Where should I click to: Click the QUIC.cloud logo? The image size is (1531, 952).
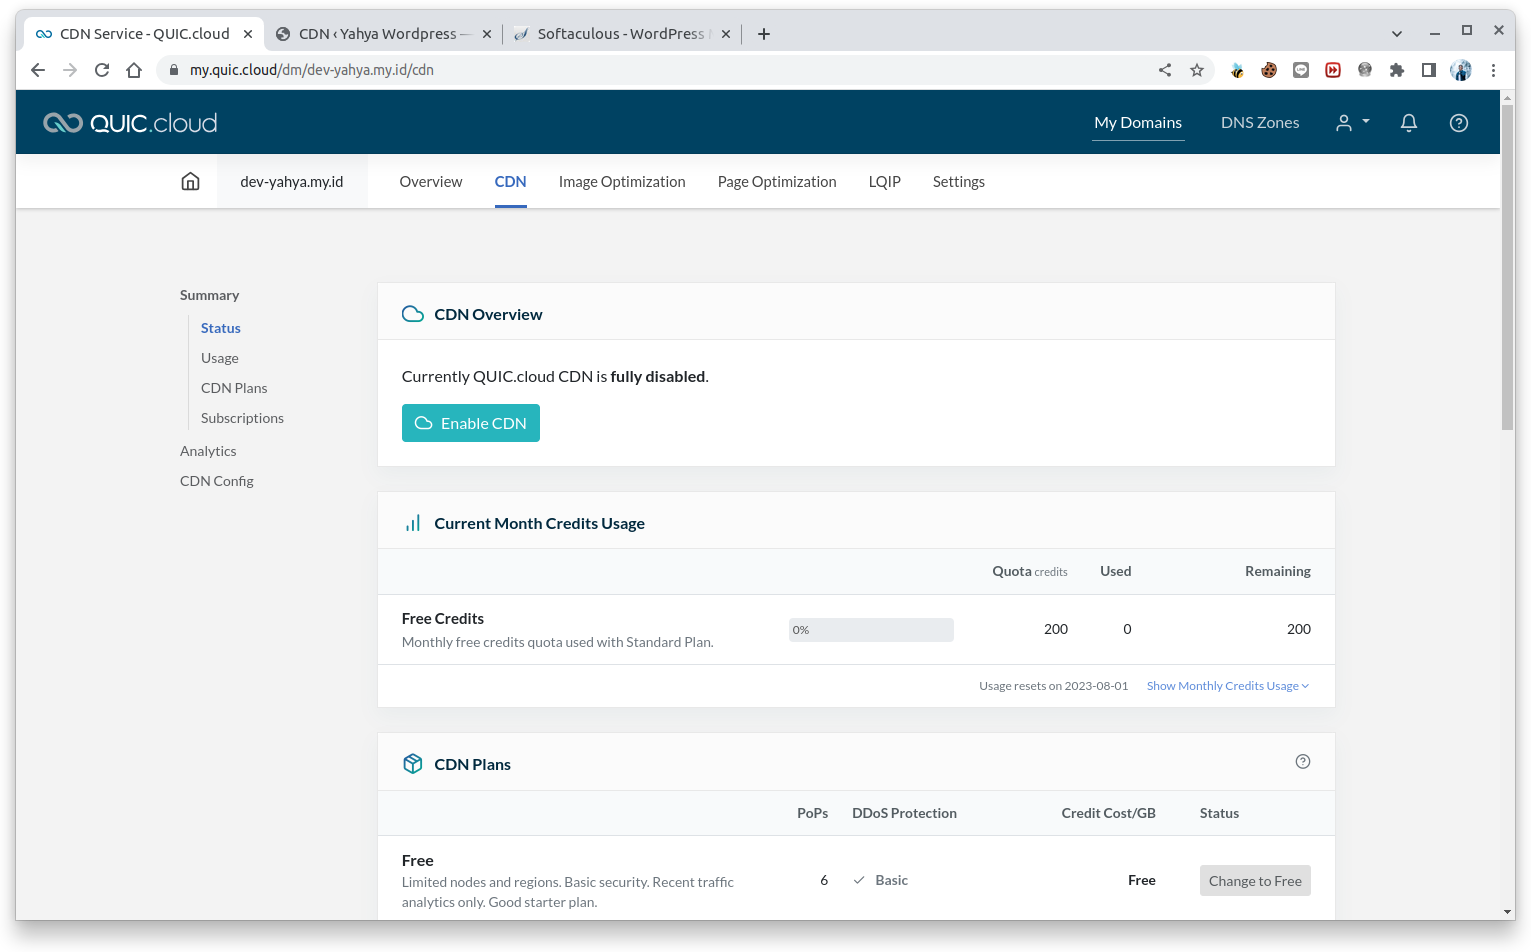click(x=129, y=122)
